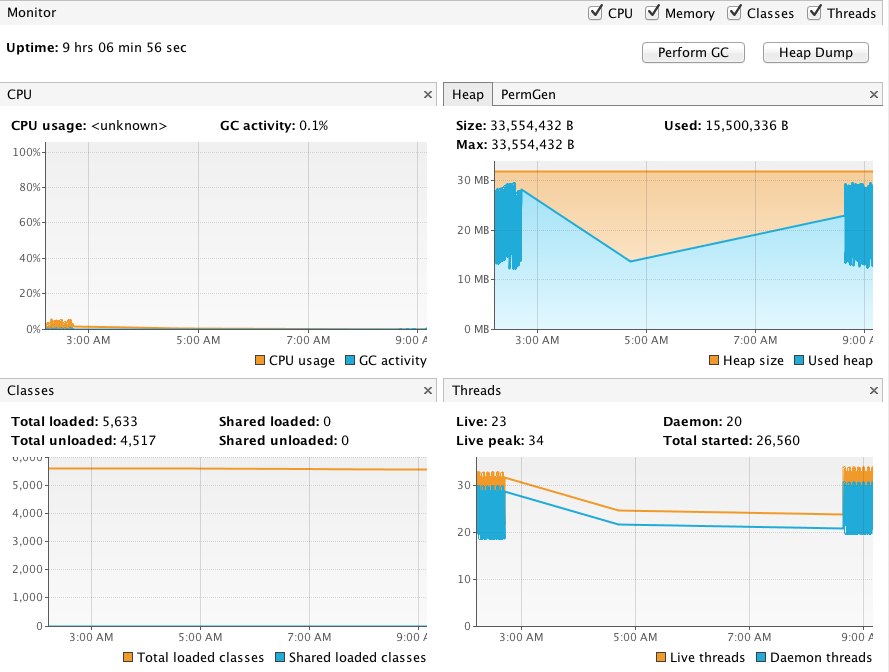
Task: Click the Heap Dump button
Action: 815,53
